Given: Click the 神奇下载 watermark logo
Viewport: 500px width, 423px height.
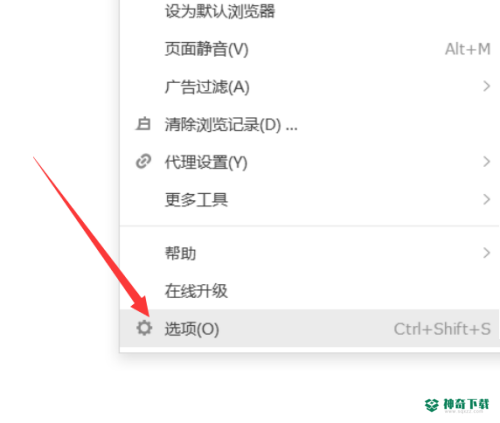Looking at the screenshot, I should coord(431,405).
